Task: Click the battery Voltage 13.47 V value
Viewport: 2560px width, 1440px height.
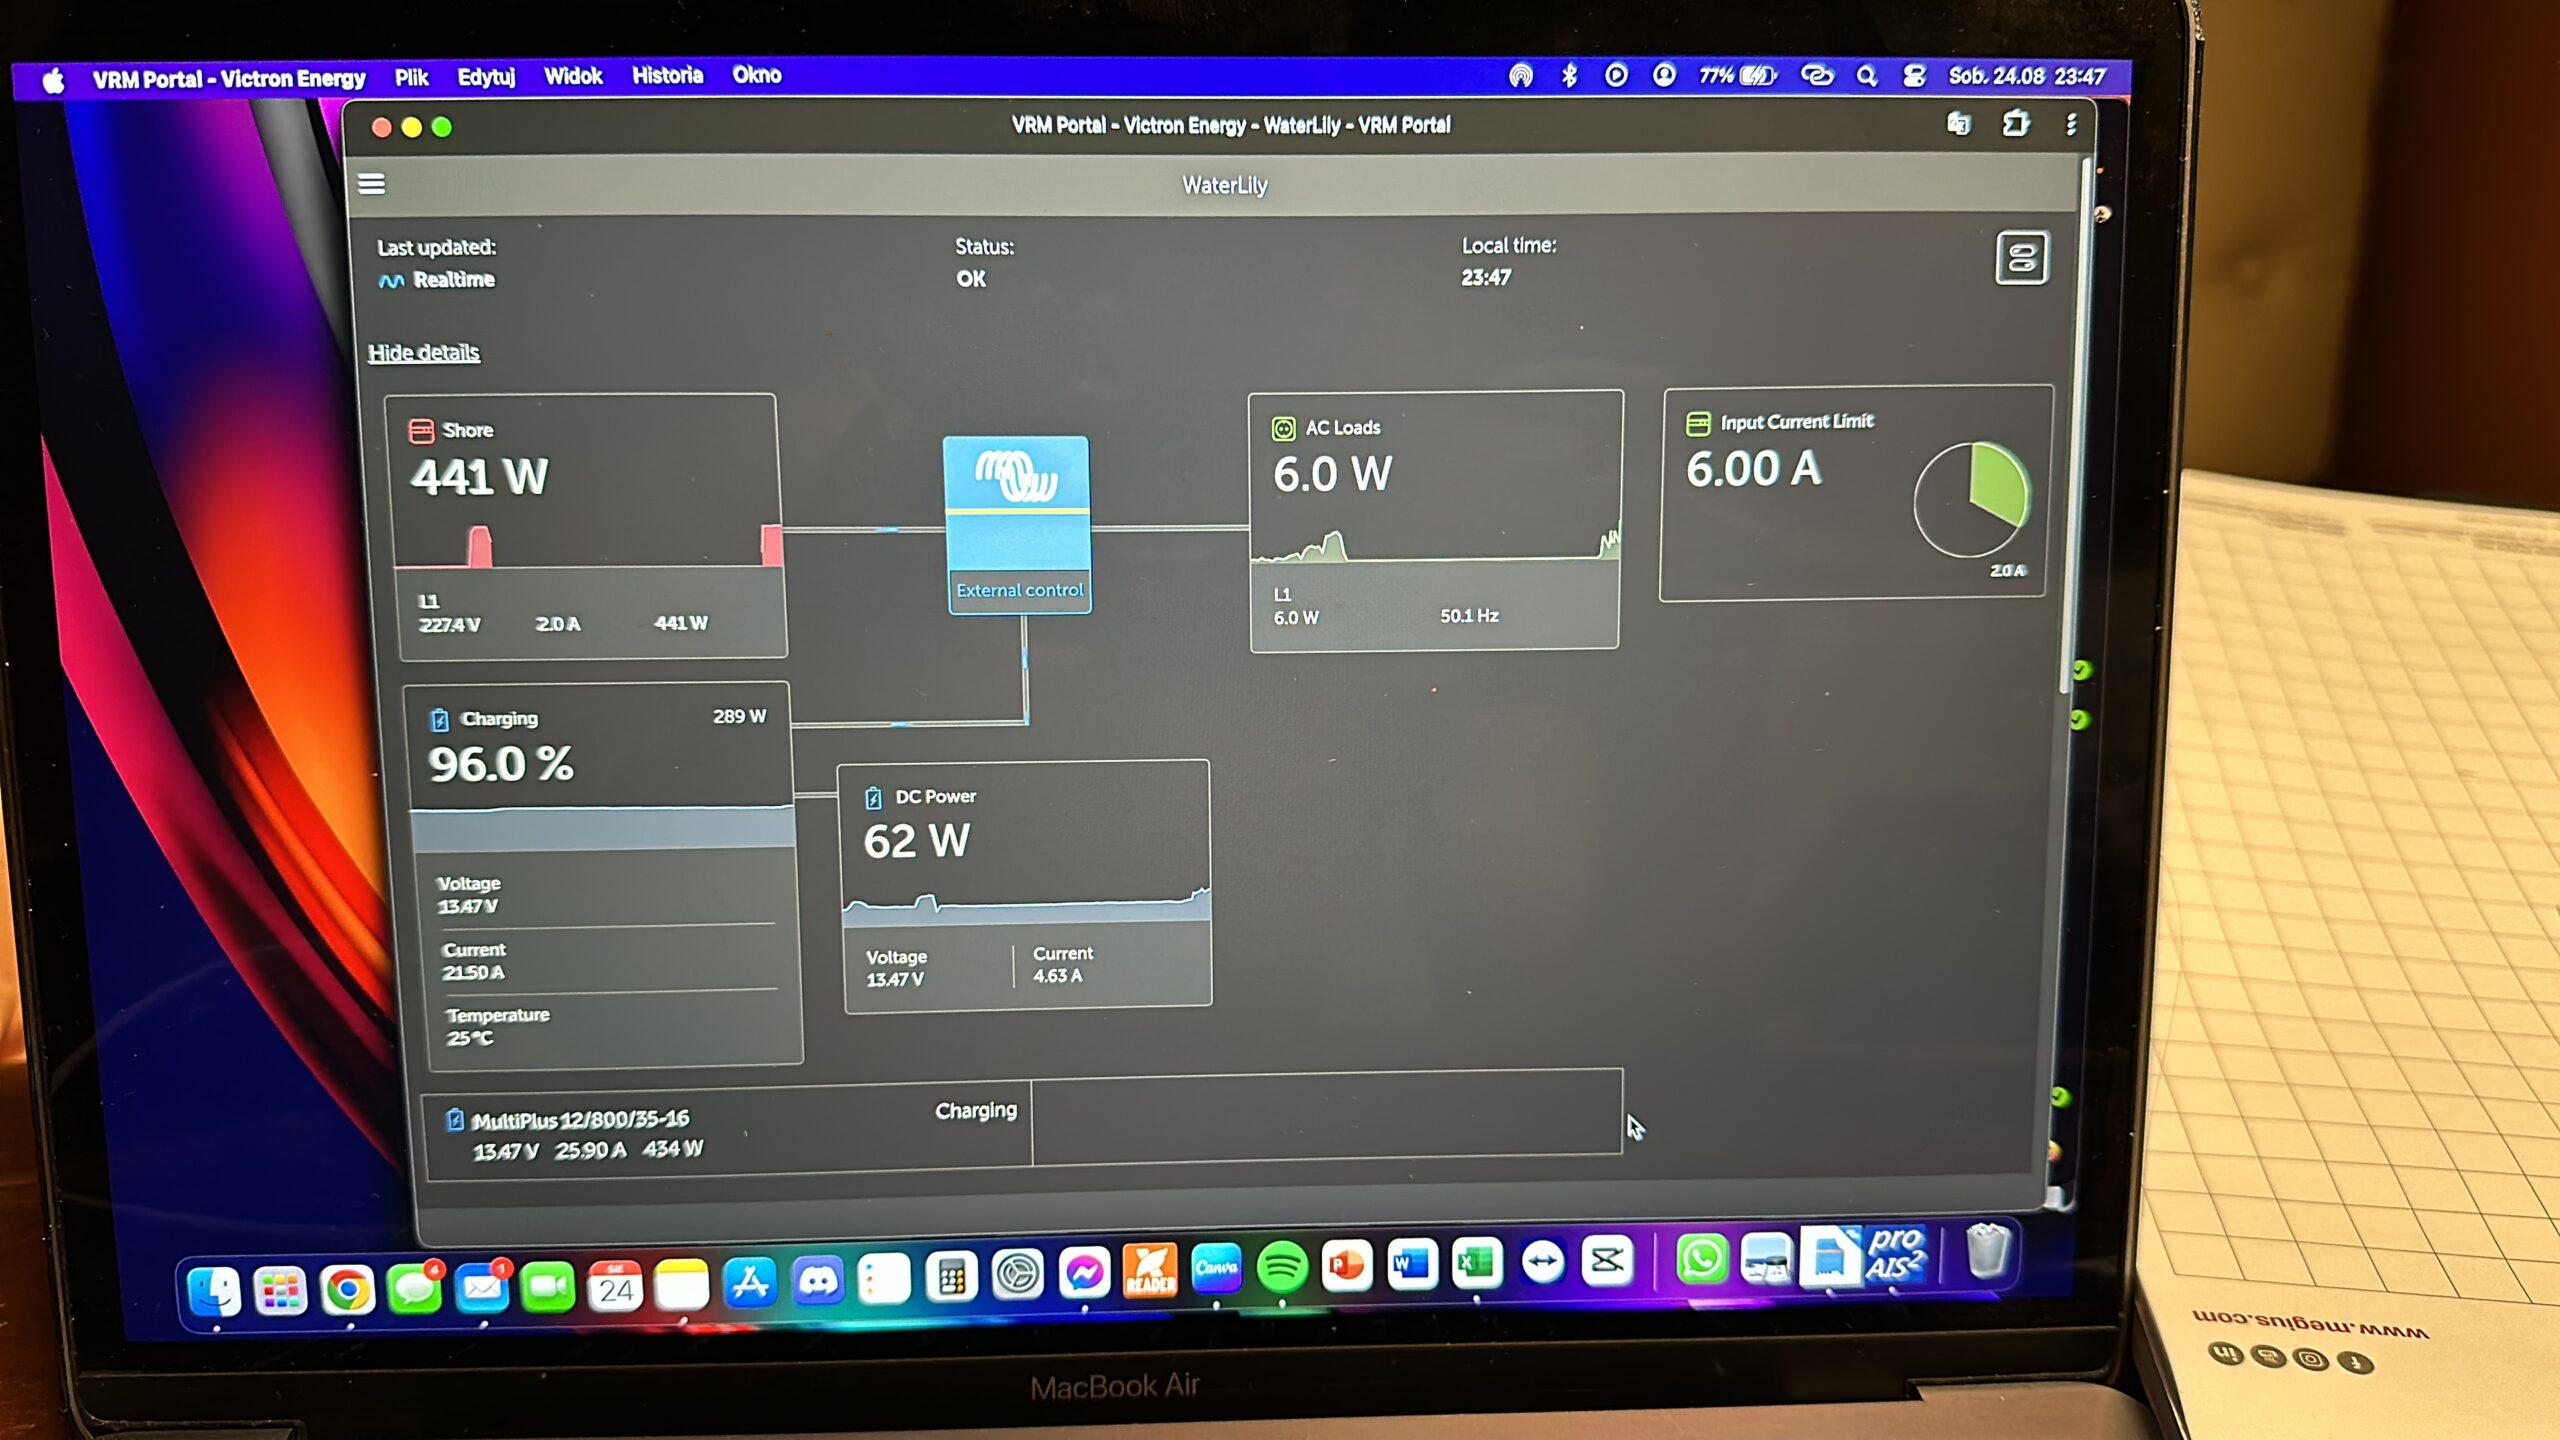Action: click(468, 907)
